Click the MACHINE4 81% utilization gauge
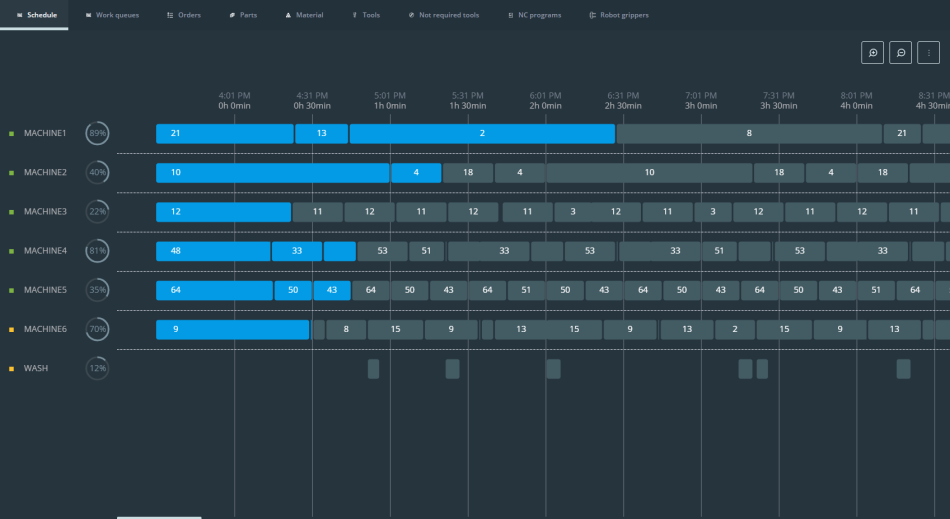This screenshot has height=519, width=950. (x=97, y=251)
